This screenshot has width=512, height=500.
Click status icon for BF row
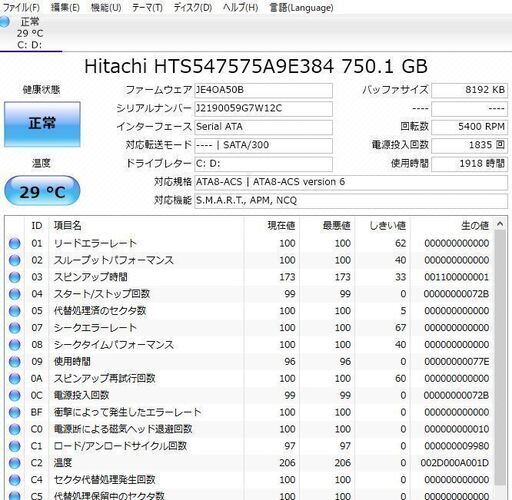(x=14, y=412)
